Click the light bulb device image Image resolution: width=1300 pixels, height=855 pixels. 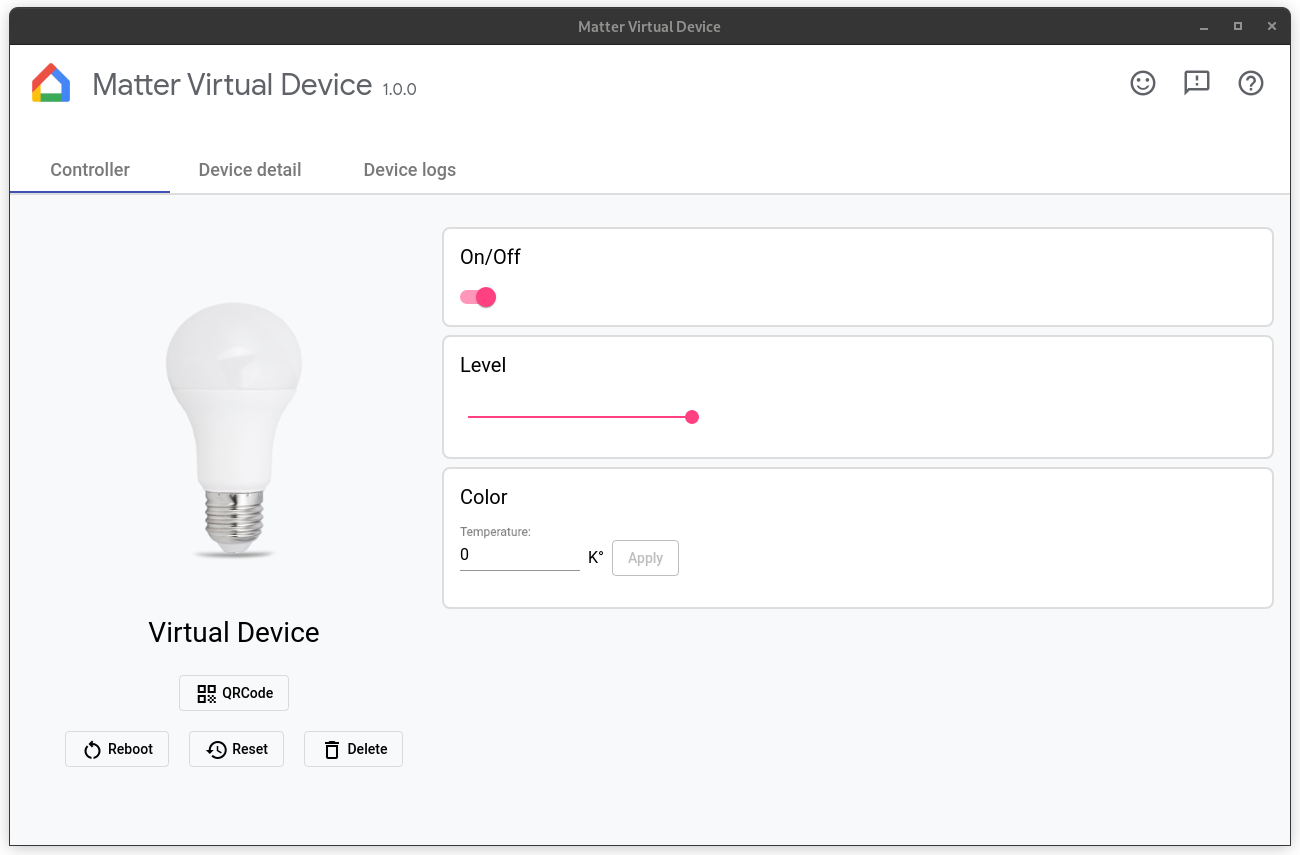point(234,430)
